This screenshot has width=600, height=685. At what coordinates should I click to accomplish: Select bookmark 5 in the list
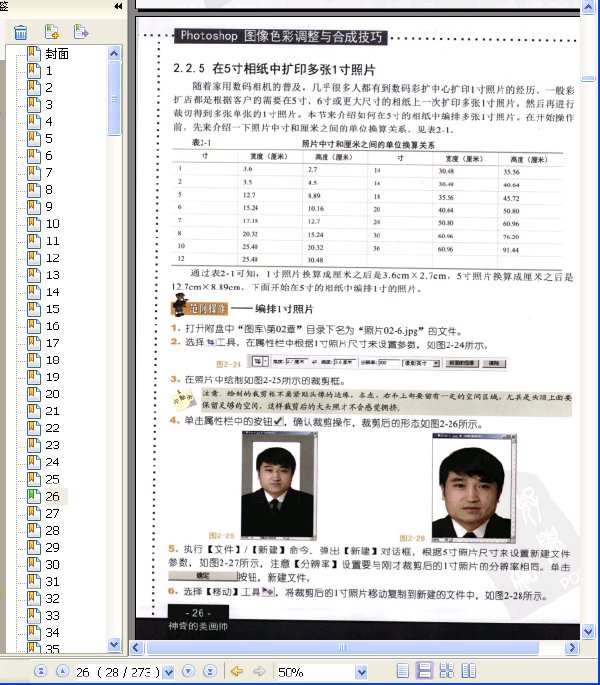pyautogui.click(x=49, y=139)
